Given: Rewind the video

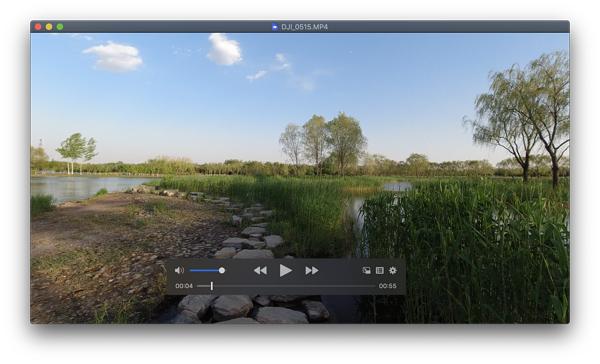Looking at the screenshot, I should 260,271.
